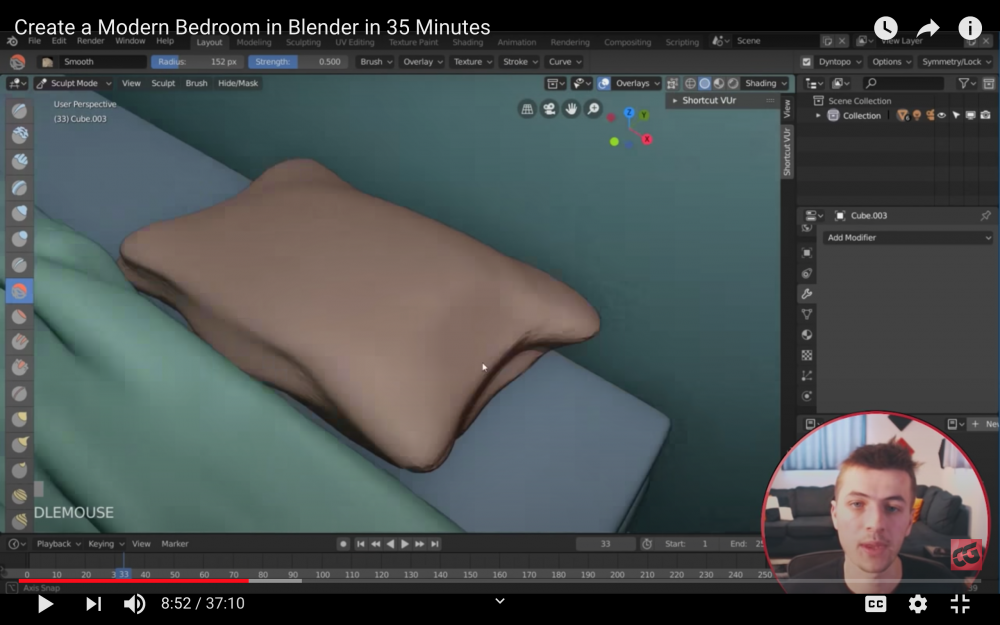Toggle X-ray display in viewport

pos(672,84)
